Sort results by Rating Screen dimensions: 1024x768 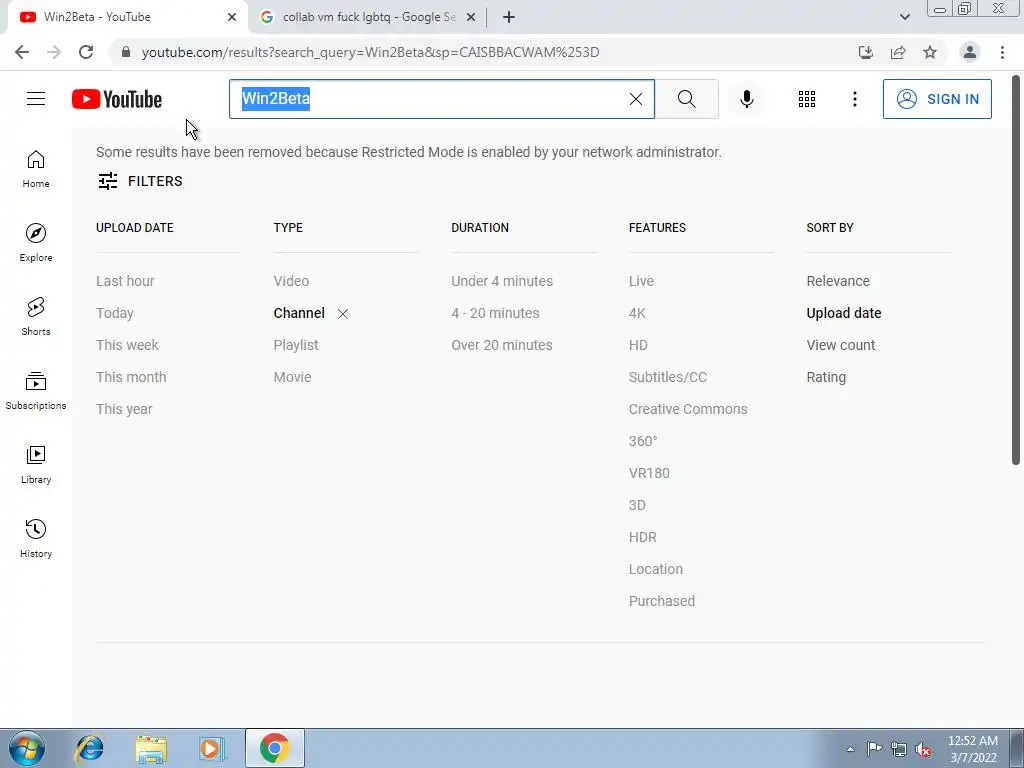[826, 377]
